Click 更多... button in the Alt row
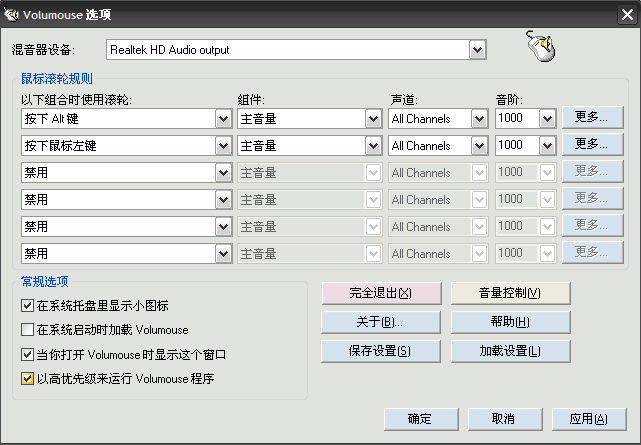The height and width of the screenshot is (445, 641). 592,117
